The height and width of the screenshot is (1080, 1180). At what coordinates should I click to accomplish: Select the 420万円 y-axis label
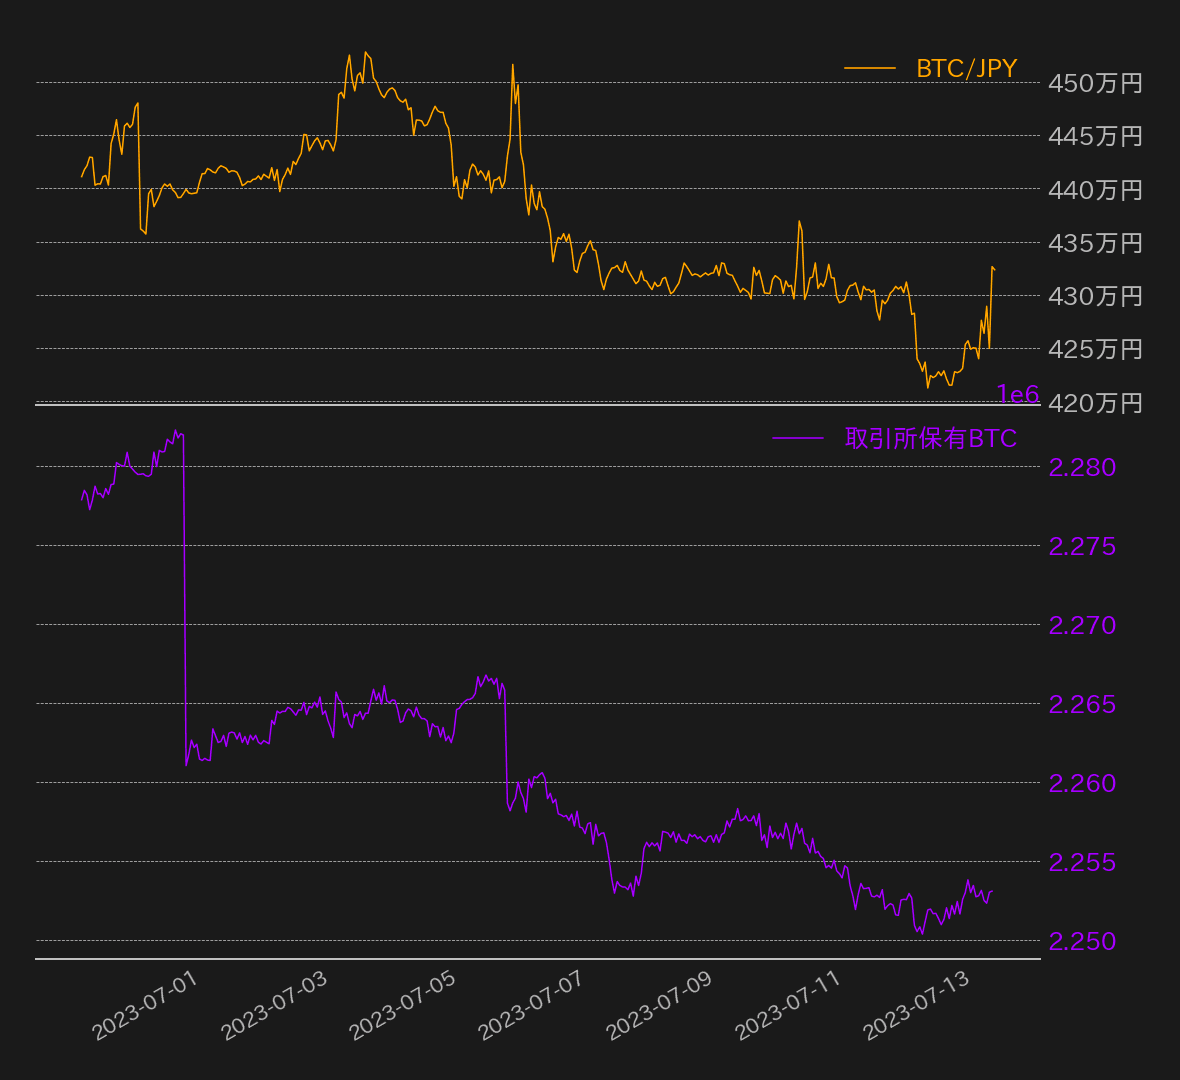pos(1095,403)
